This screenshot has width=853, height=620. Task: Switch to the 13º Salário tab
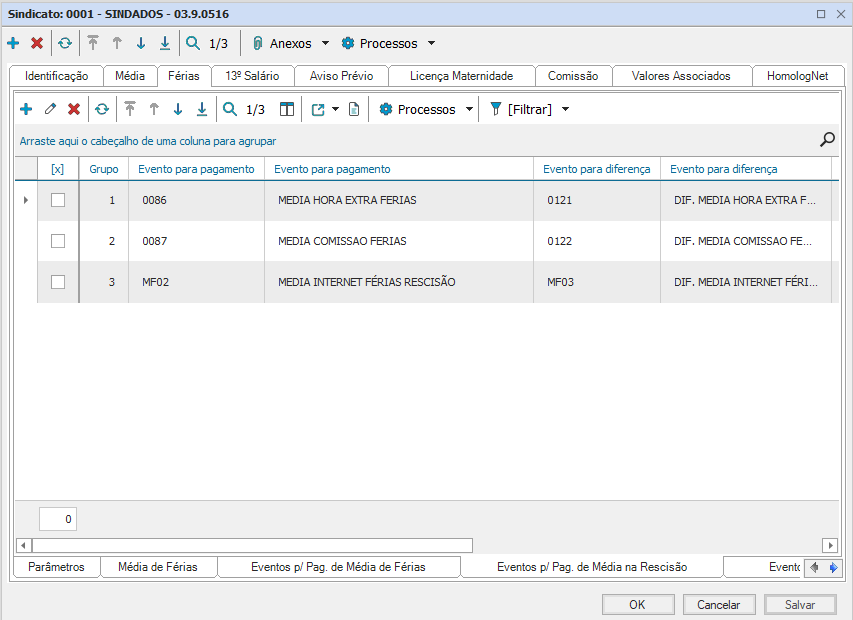click(252, 76)
